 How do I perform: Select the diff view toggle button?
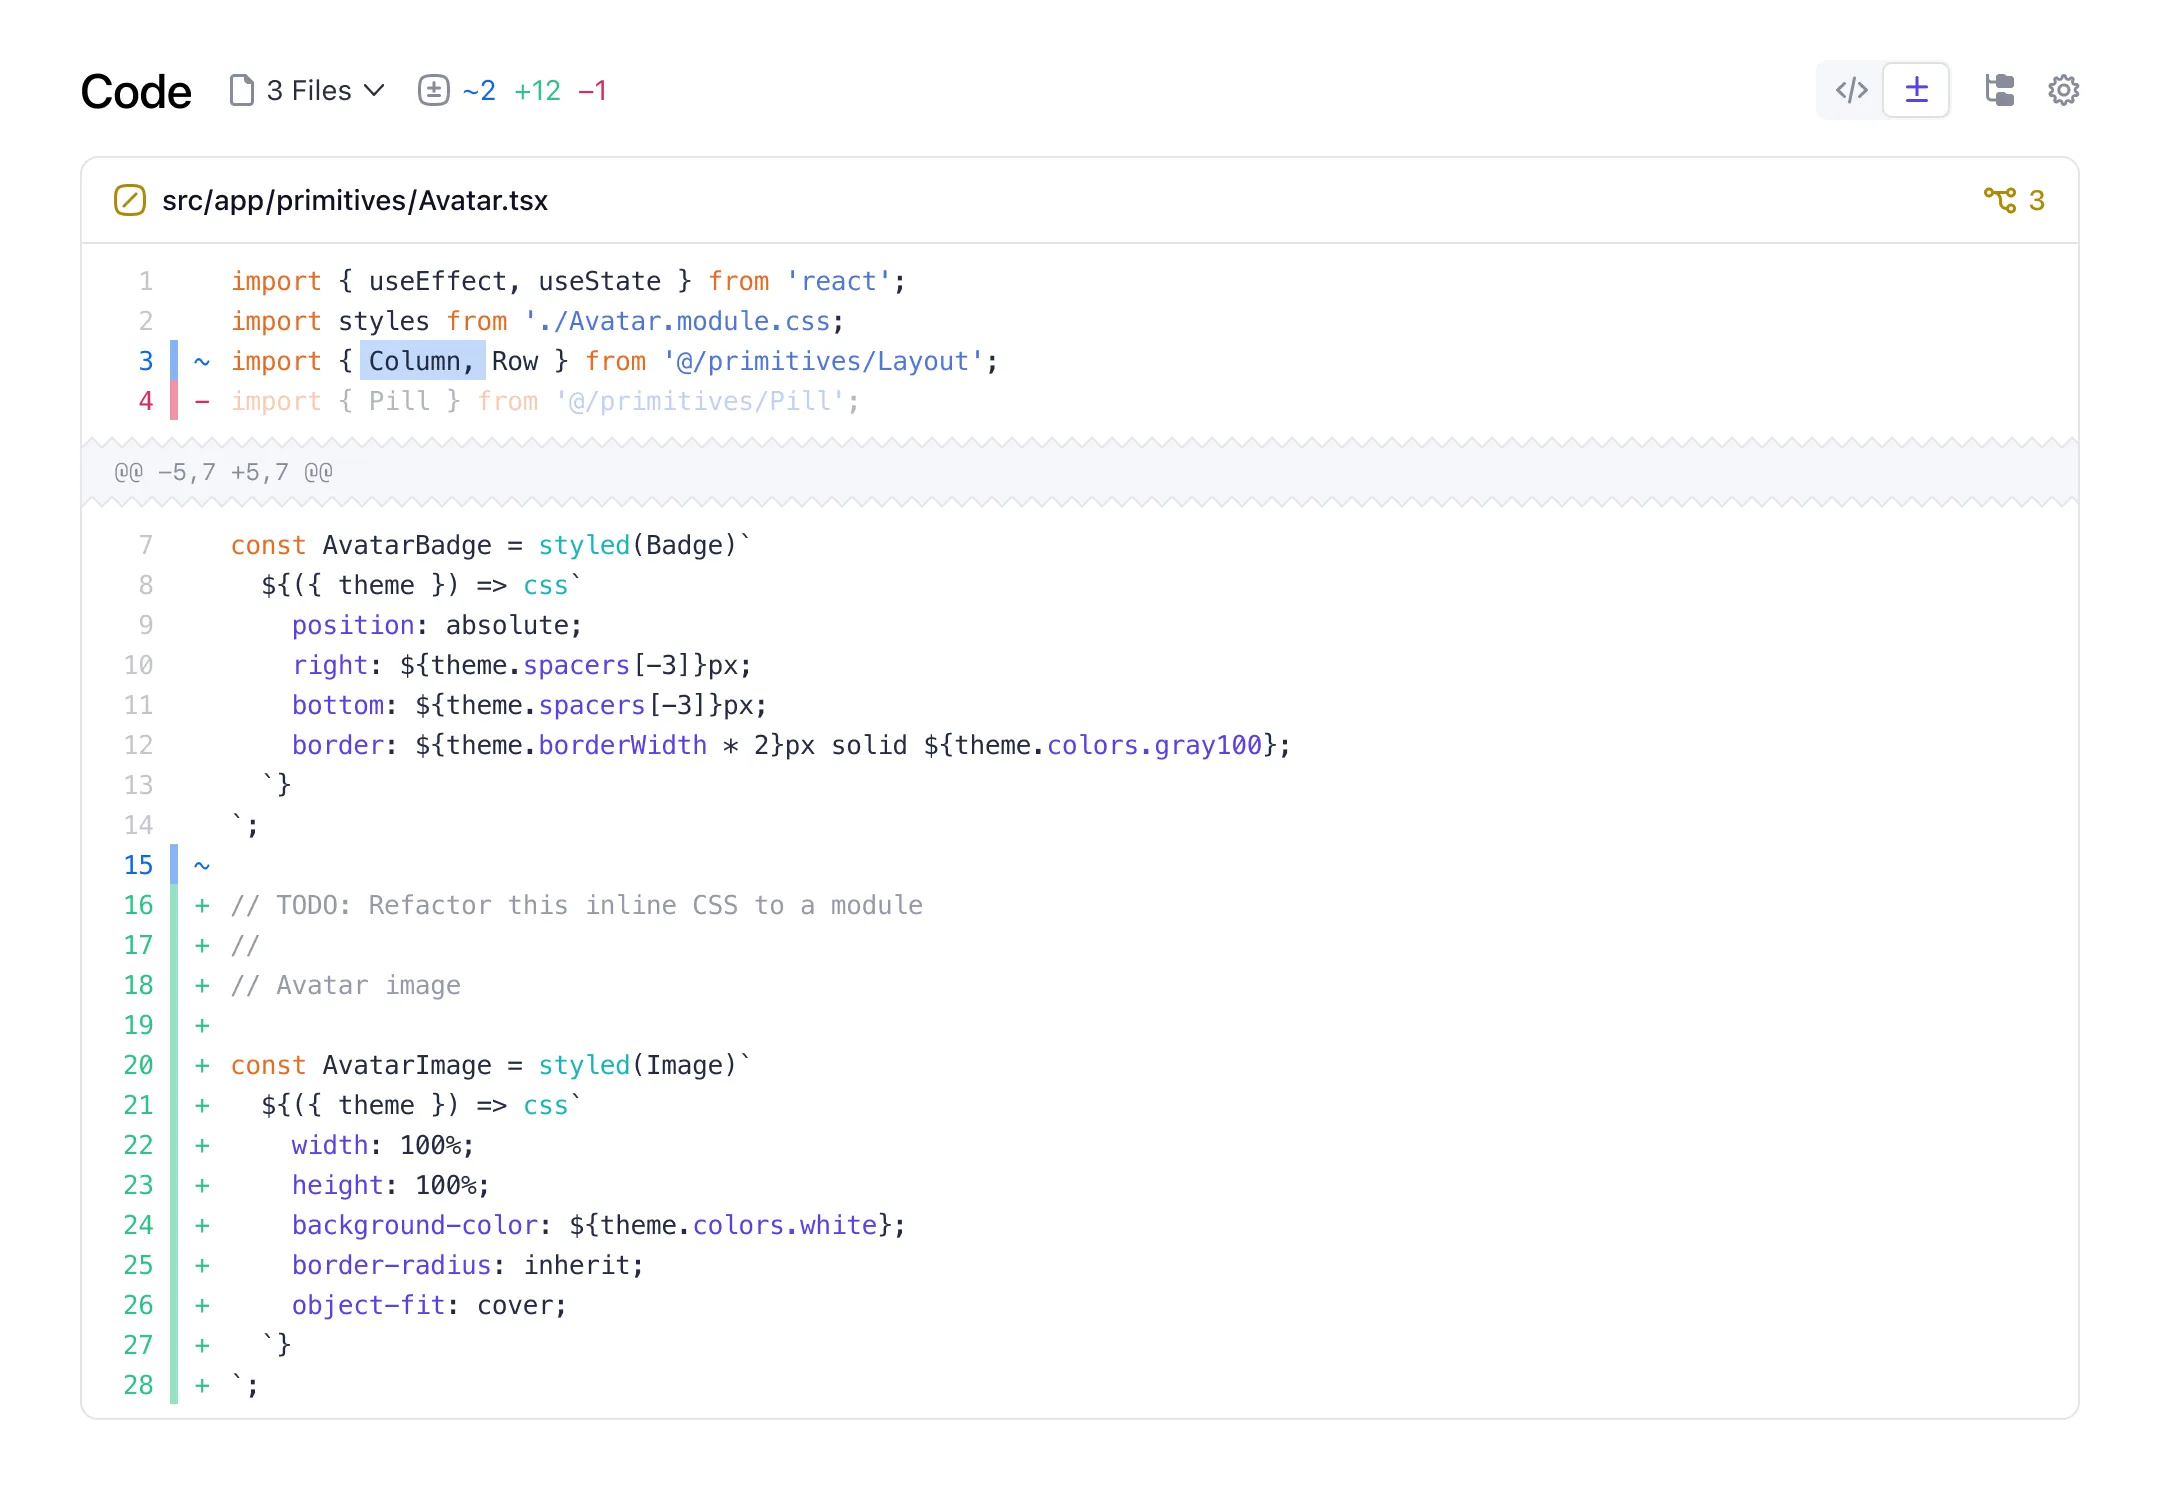pos(1916,90)
